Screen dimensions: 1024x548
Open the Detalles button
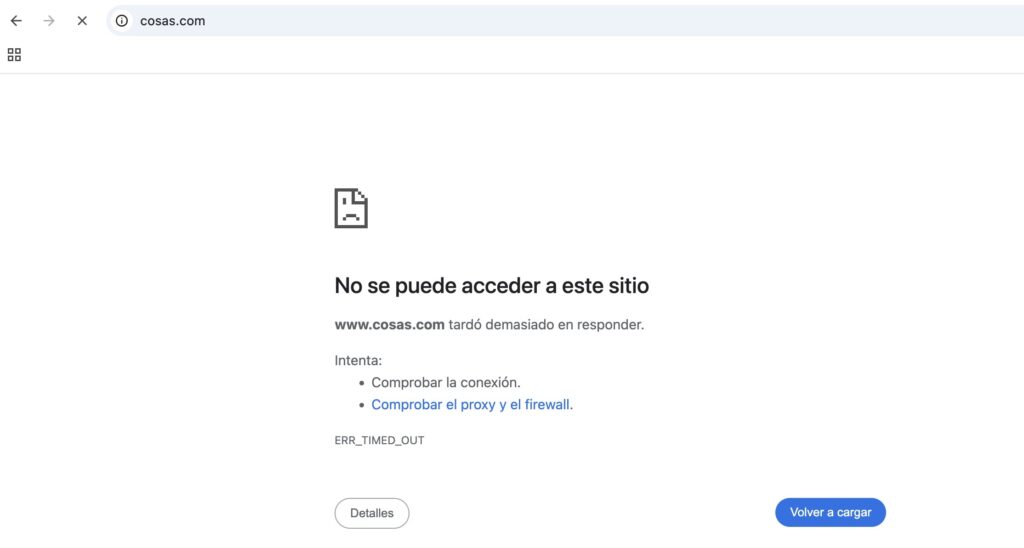(x=372, y=513)
